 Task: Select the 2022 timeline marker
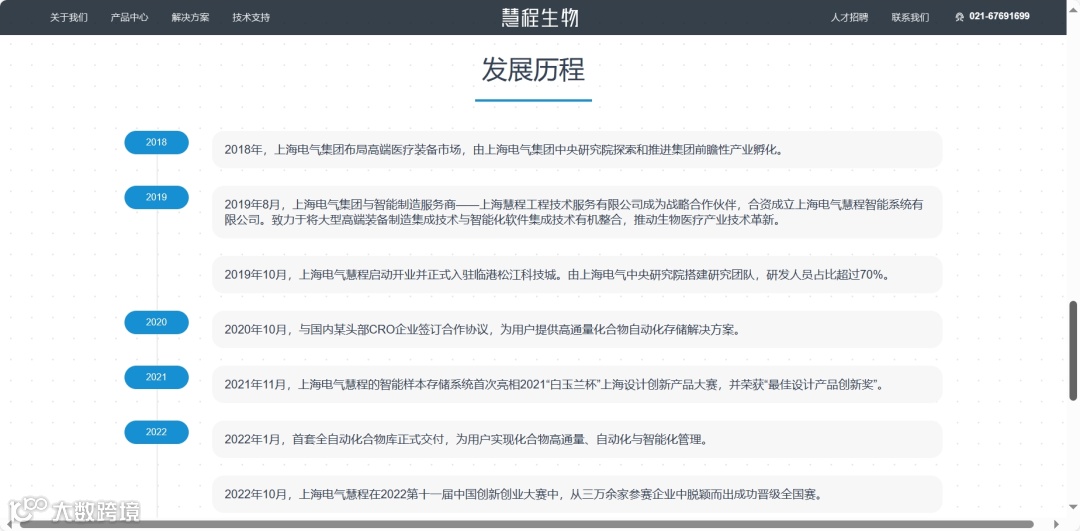click(x=156, y=433)
